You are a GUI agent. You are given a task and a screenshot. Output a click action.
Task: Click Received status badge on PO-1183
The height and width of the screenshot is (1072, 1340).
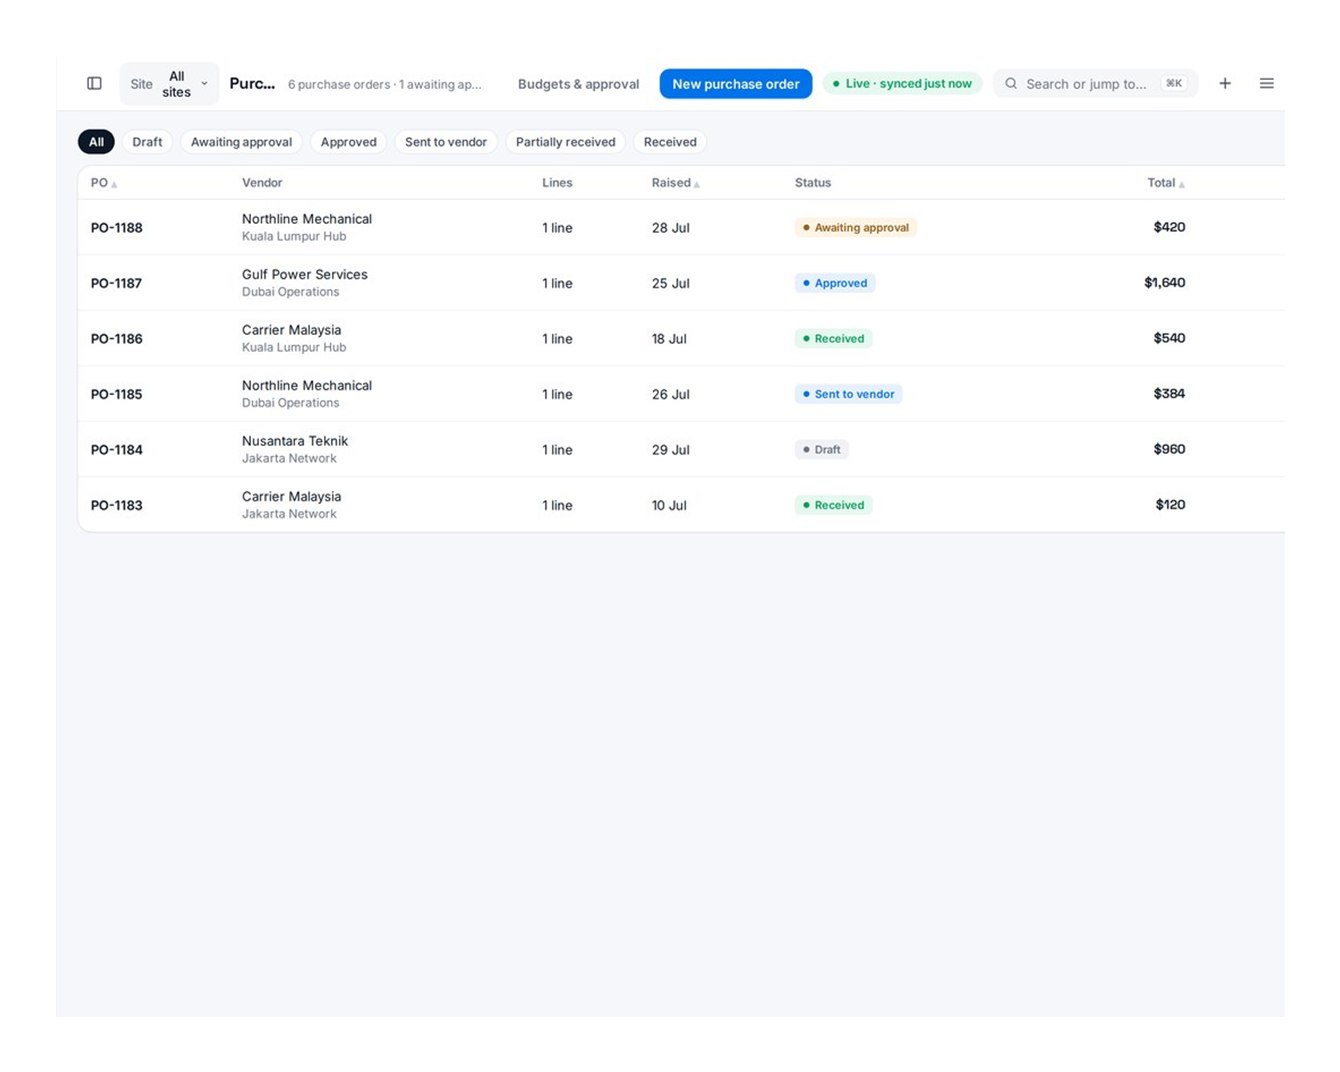pyautogui.click(x=834, y=505)
